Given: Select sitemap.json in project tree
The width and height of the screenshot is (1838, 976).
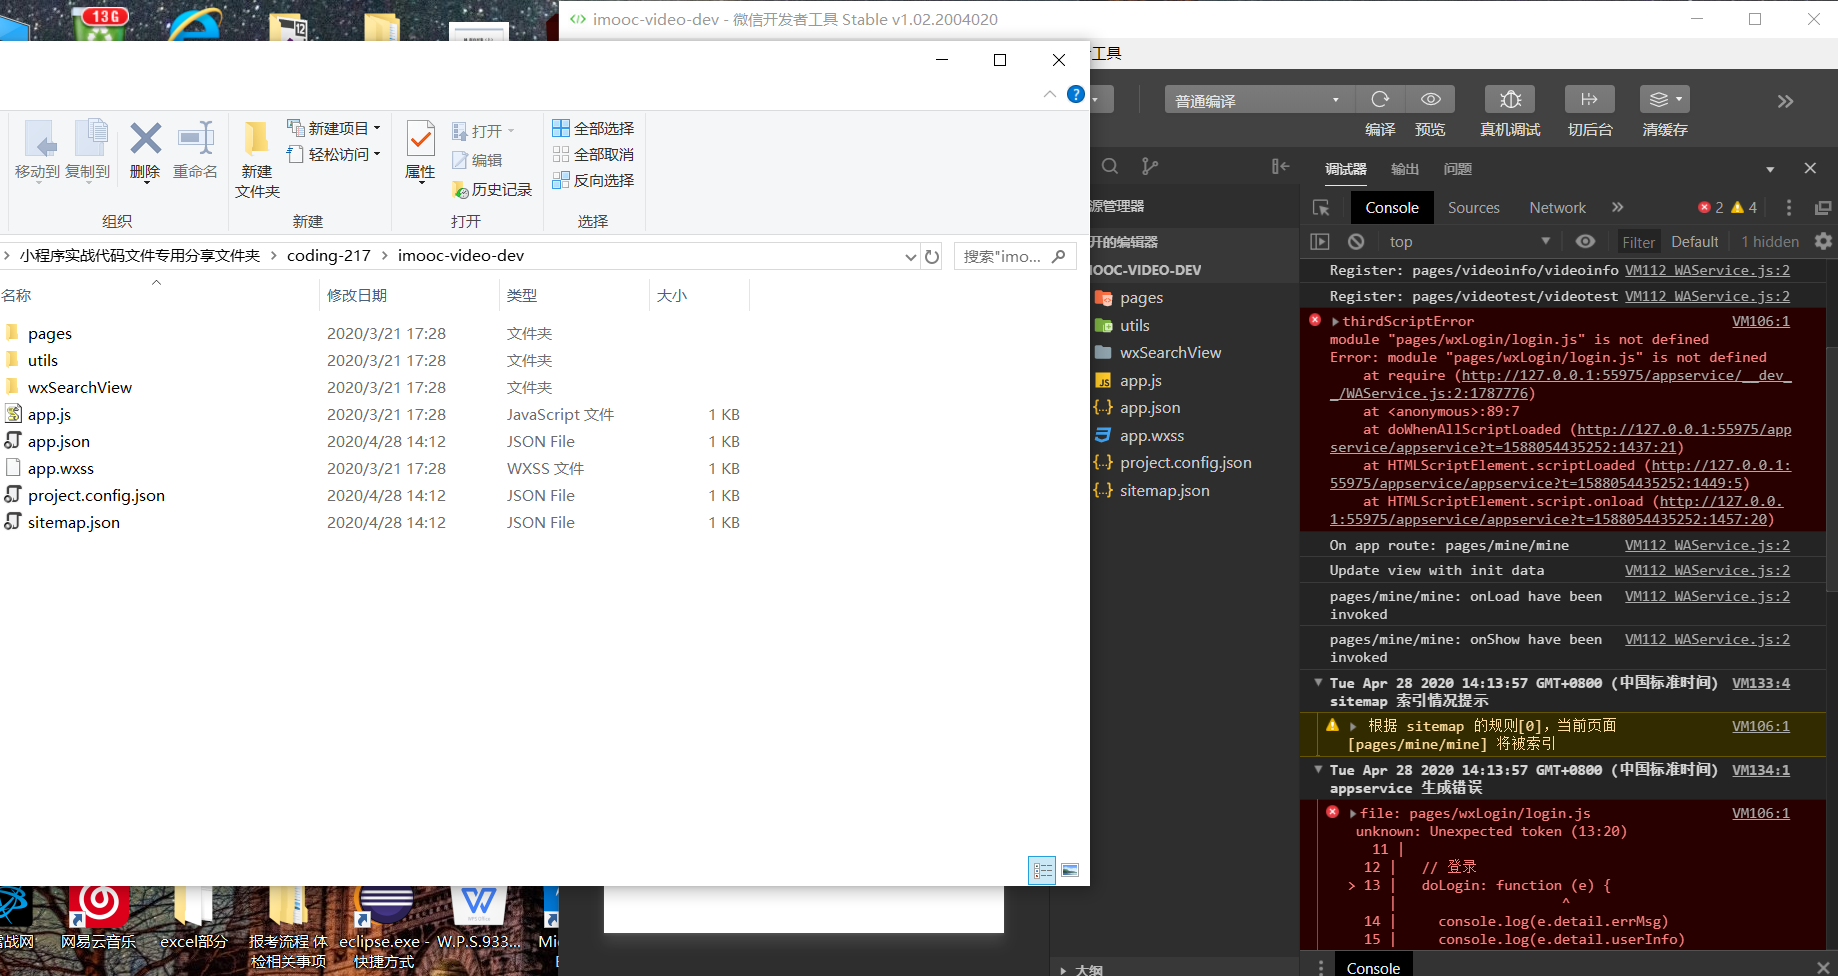Looking at the screenshot, I should tap(1164, 490).
